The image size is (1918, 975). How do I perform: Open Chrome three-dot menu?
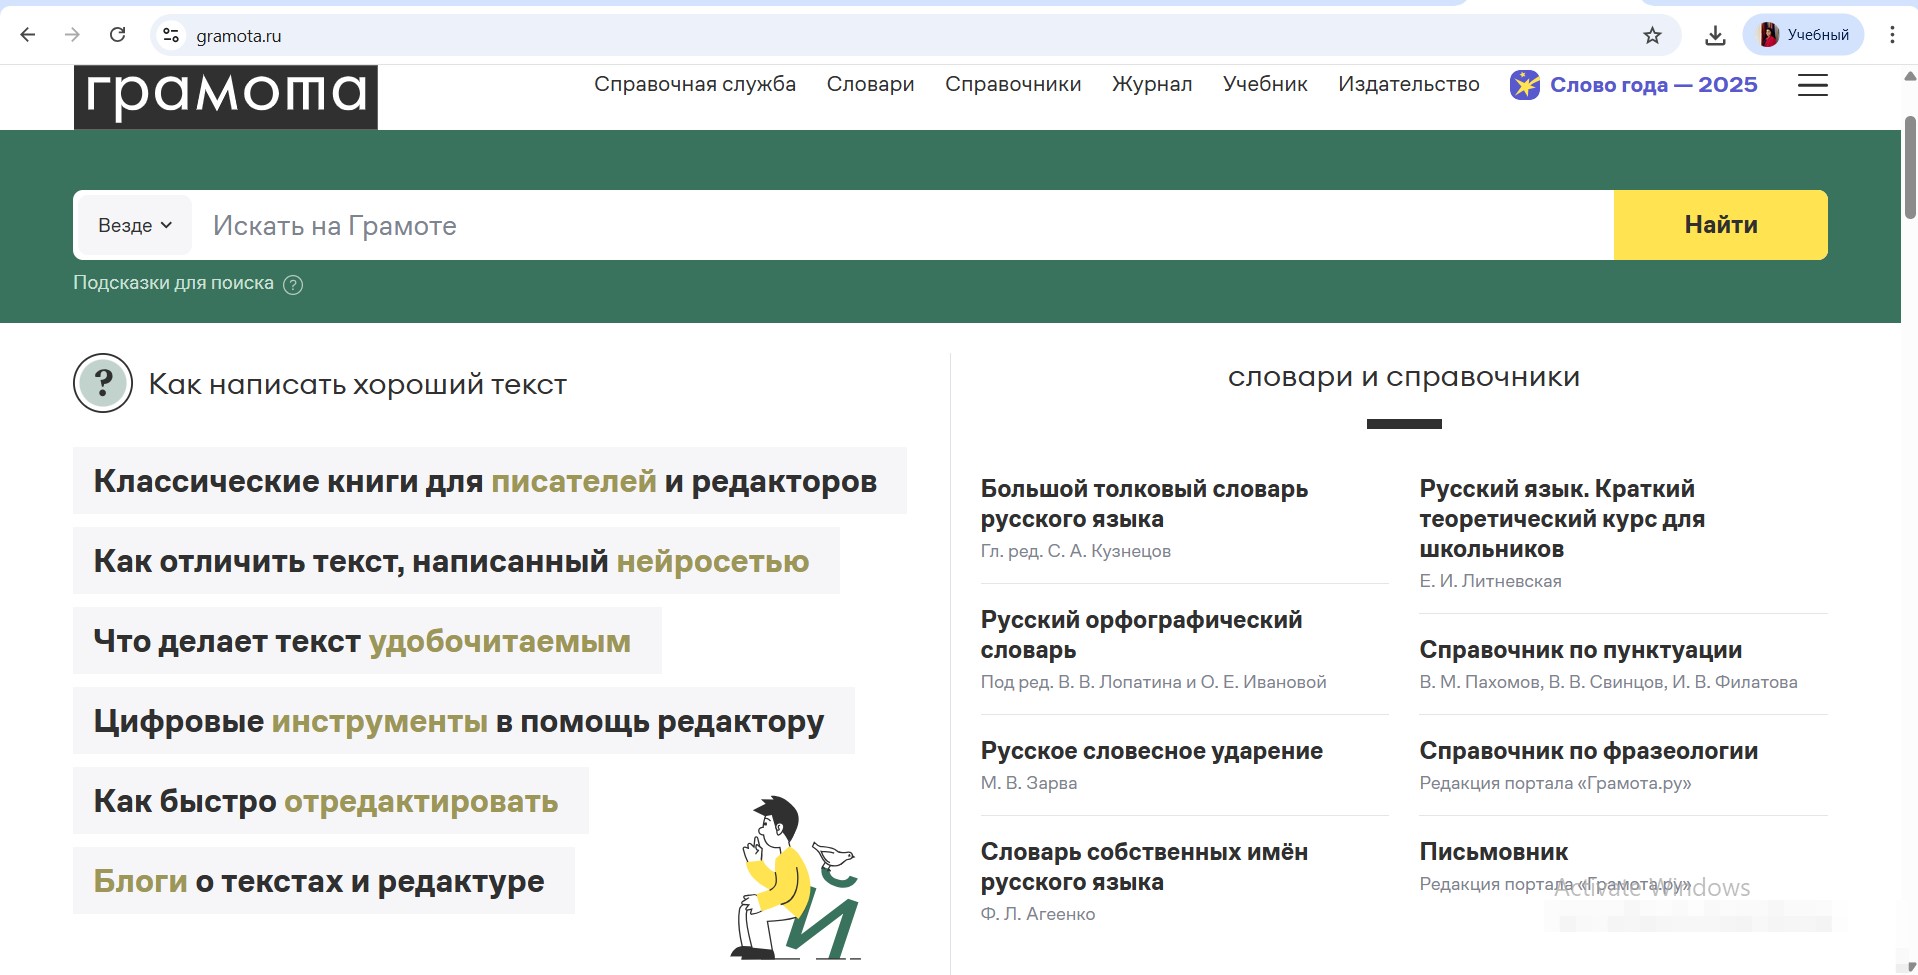click(x=1892, y=35)
